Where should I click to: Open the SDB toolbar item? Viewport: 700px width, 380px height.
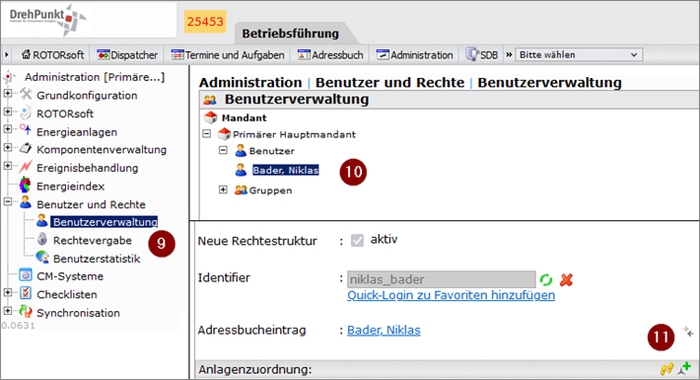coord(482,55)
